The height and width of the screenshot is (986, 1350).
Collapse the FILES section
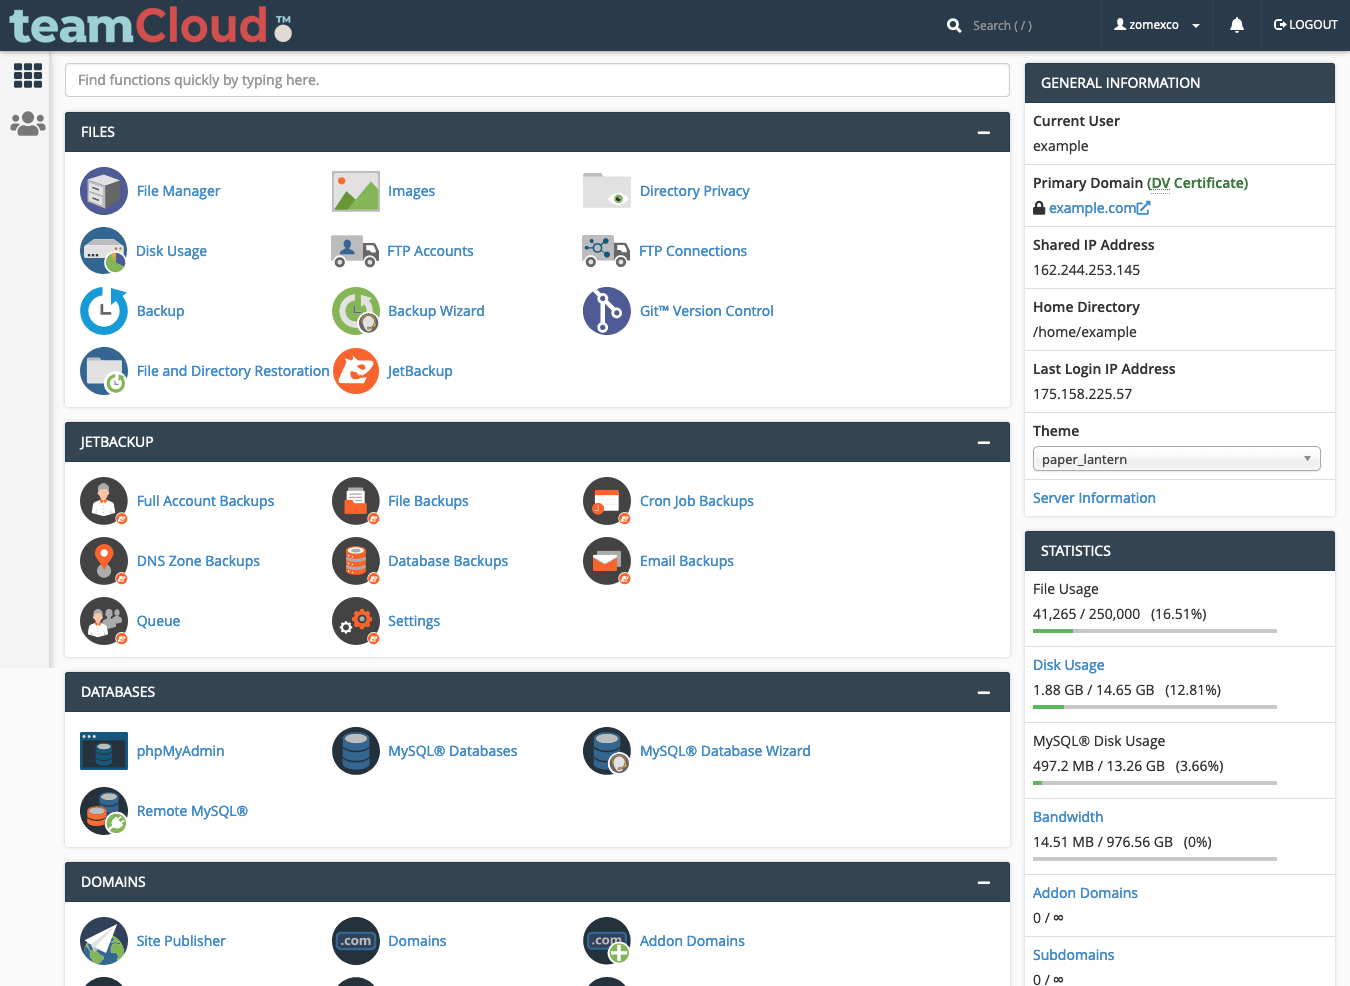984,132
